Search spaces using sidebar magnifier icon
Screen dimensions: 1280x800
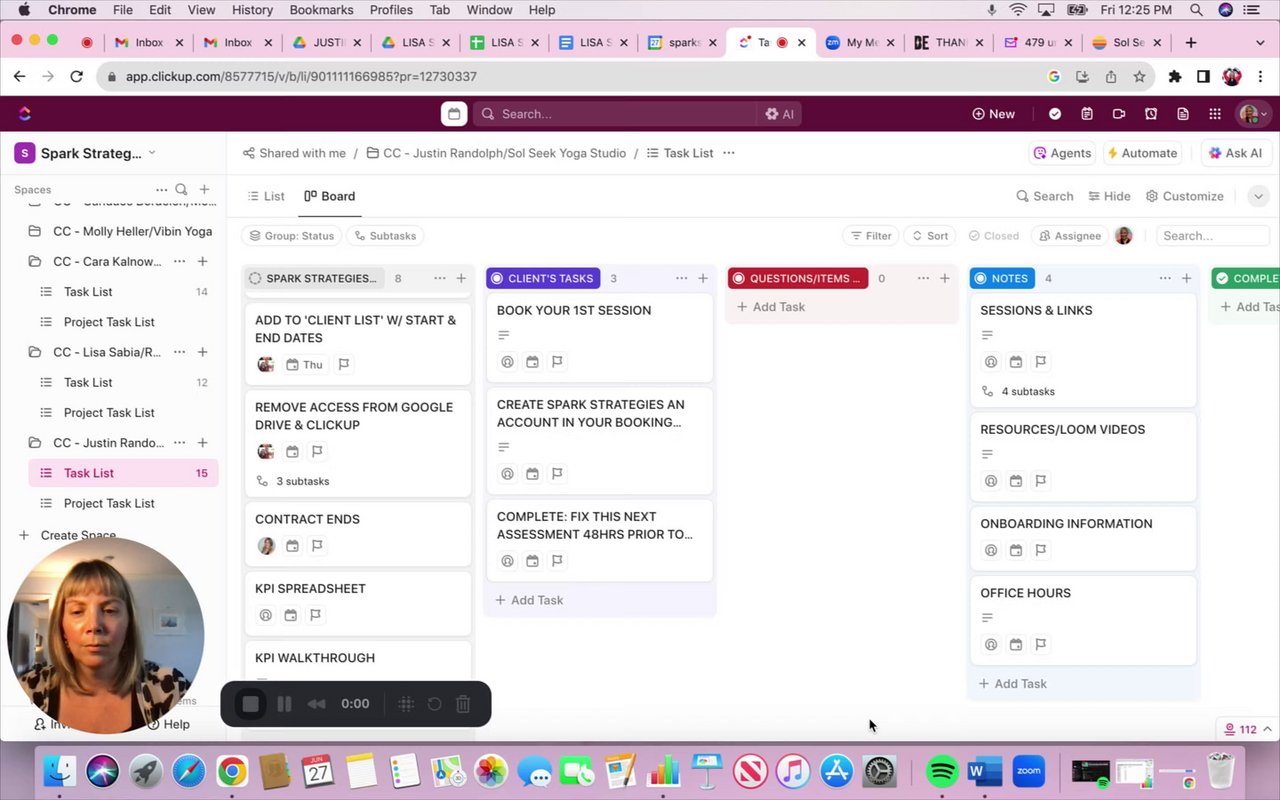[181, 189]
